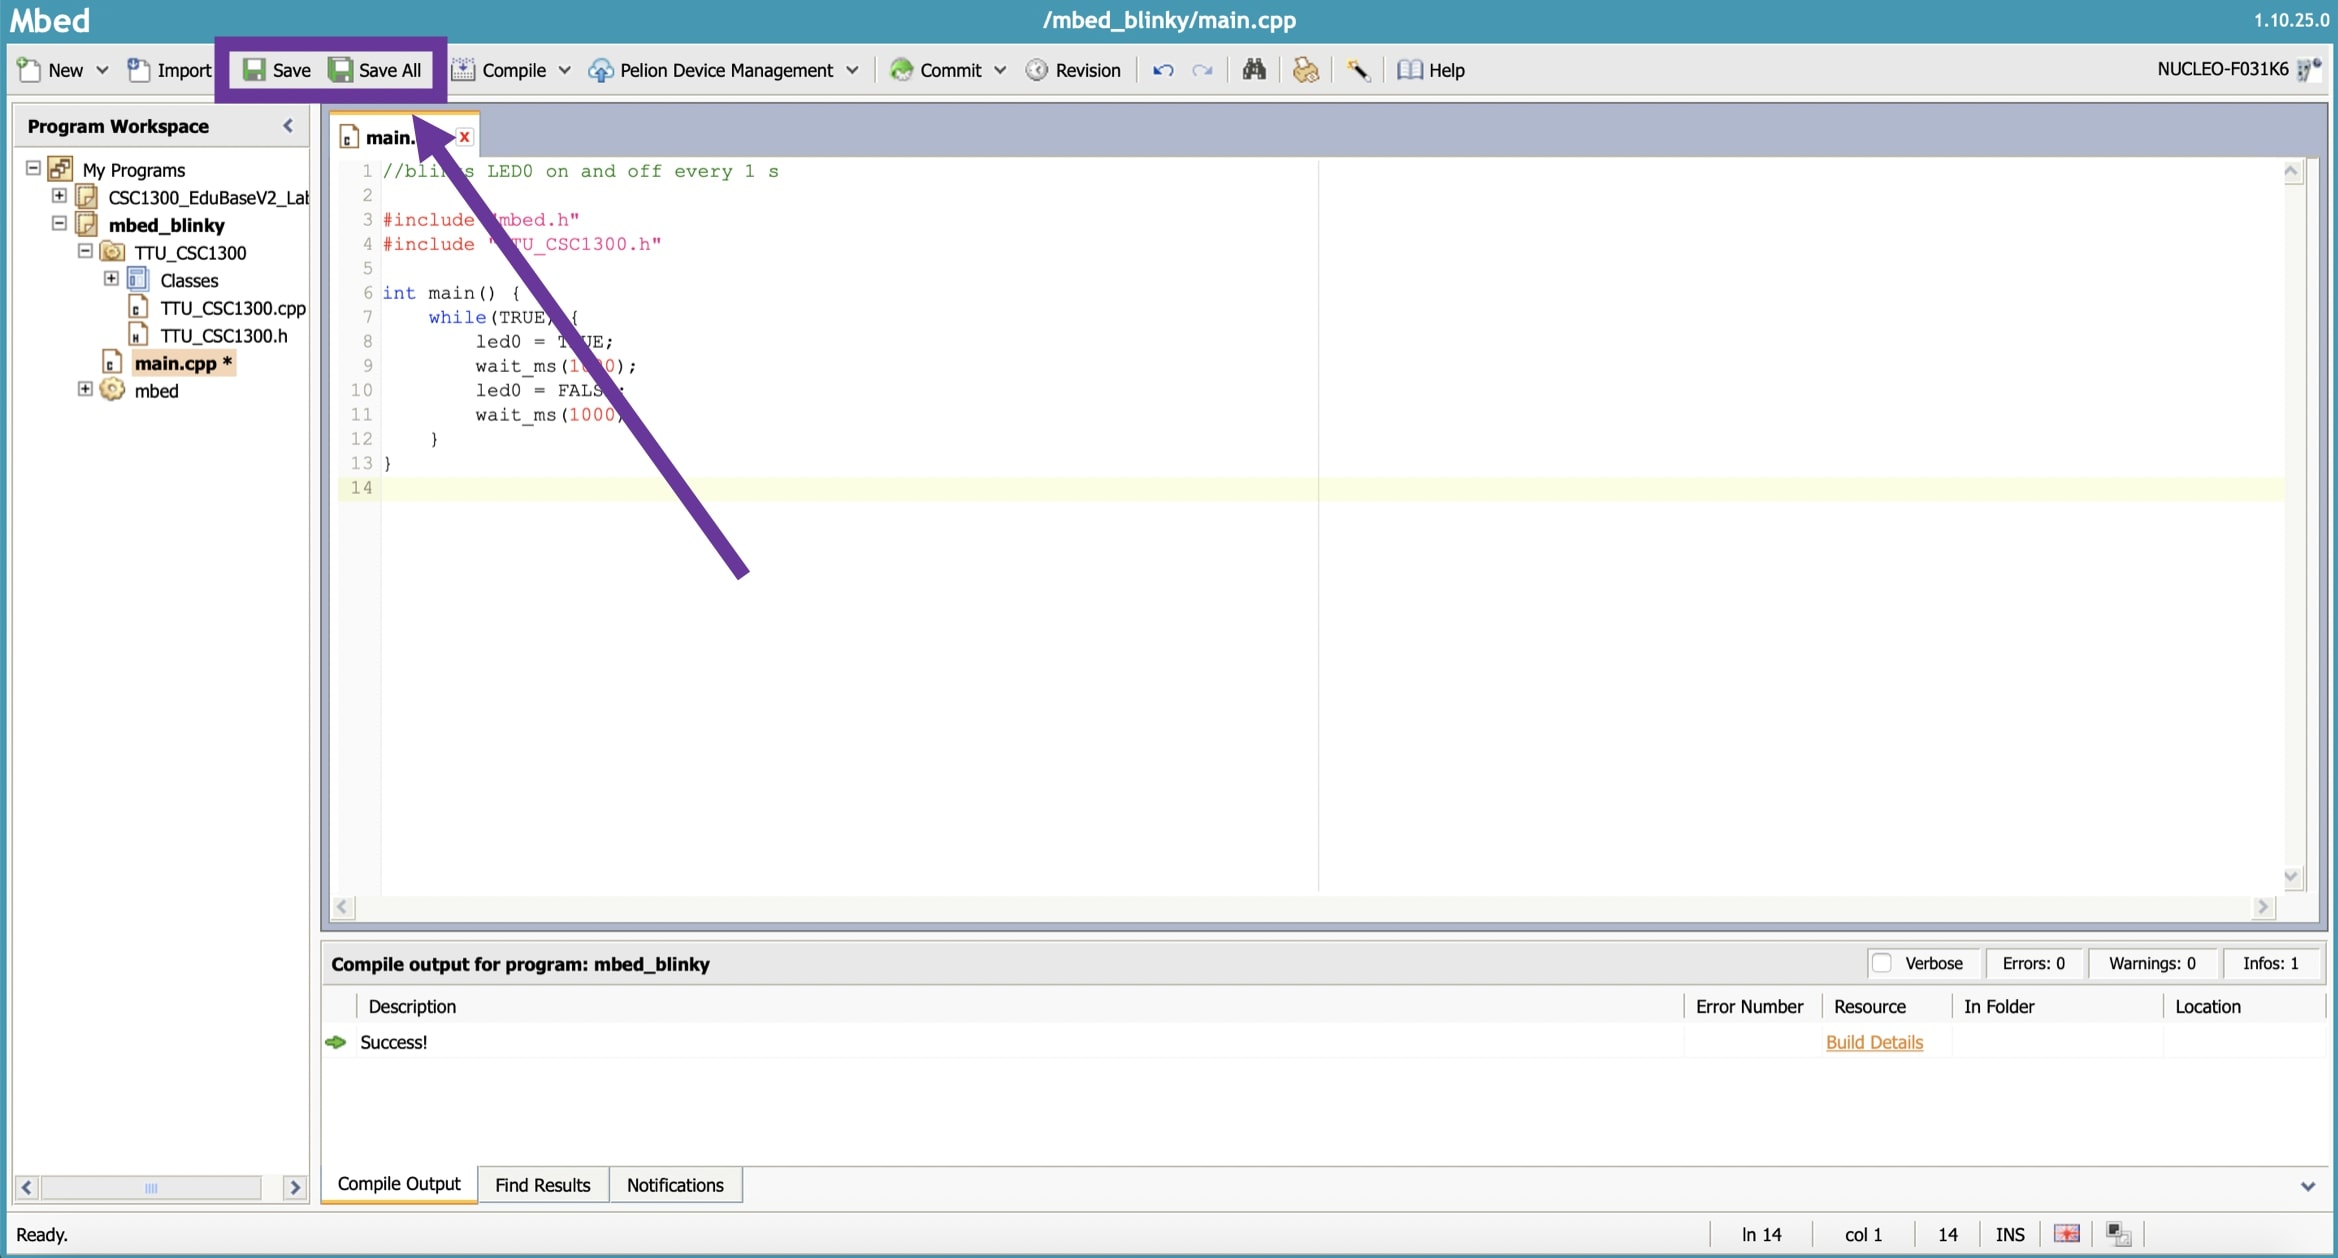
Task: Click the NUCLEO-F031K6 target board icon
Action: tap(2308, 70)
